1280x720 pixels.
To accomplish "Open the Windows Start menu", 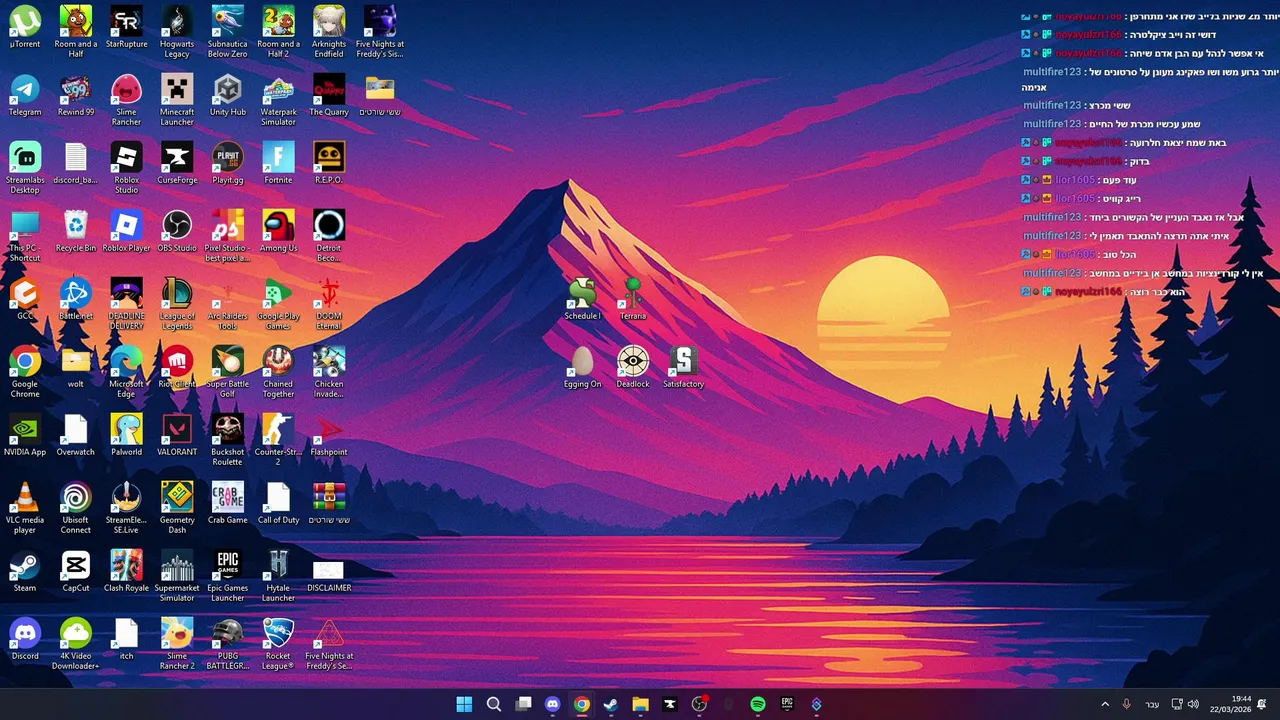I will [x=464, y=704].
